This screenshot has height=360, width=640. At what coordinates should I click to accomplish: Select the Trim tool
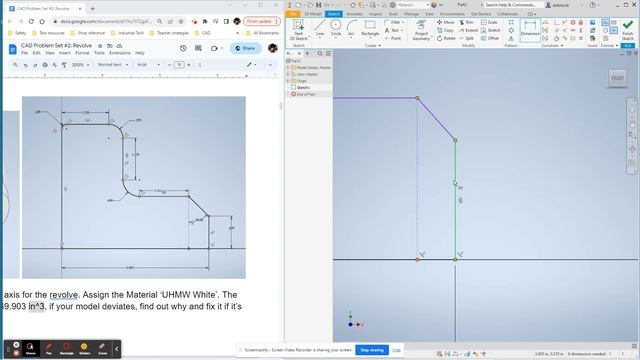[467, 22]
